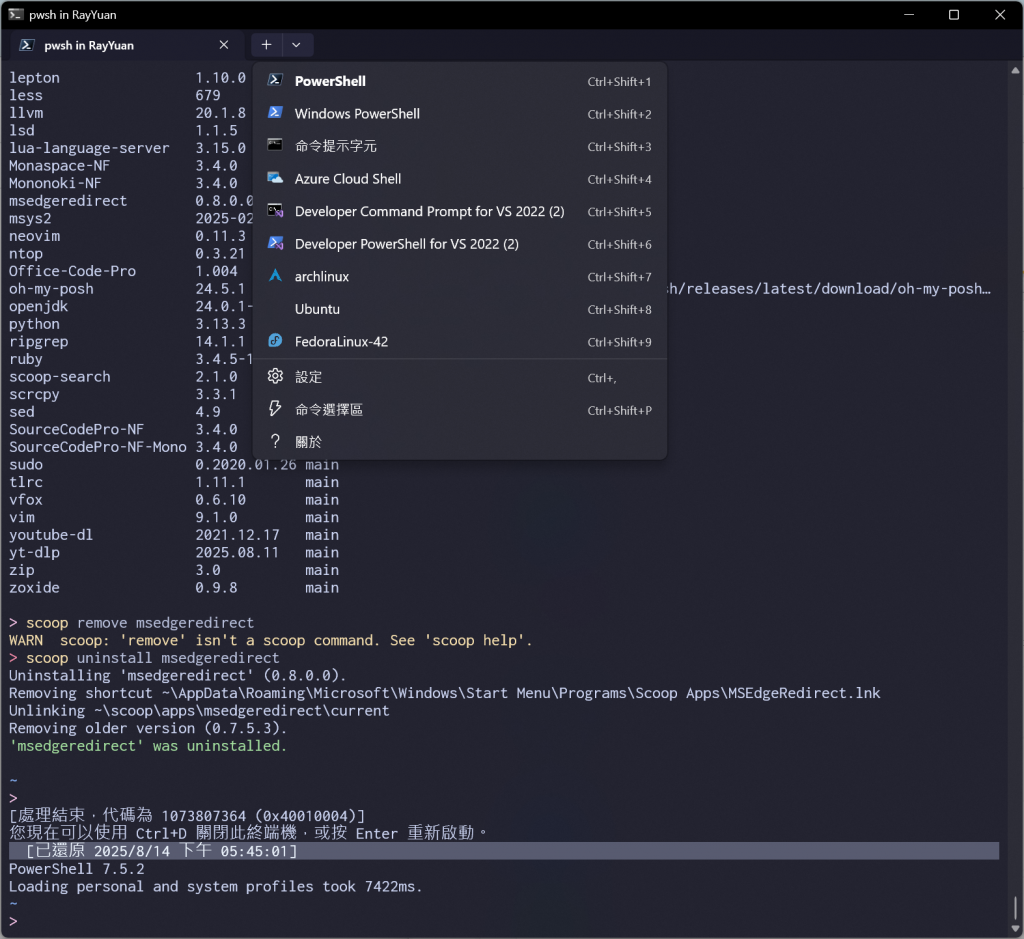1024x939 pixels.
Task: Click the 'Unlinking ~\scoop\apps' output line
Action: pos(199,710)
